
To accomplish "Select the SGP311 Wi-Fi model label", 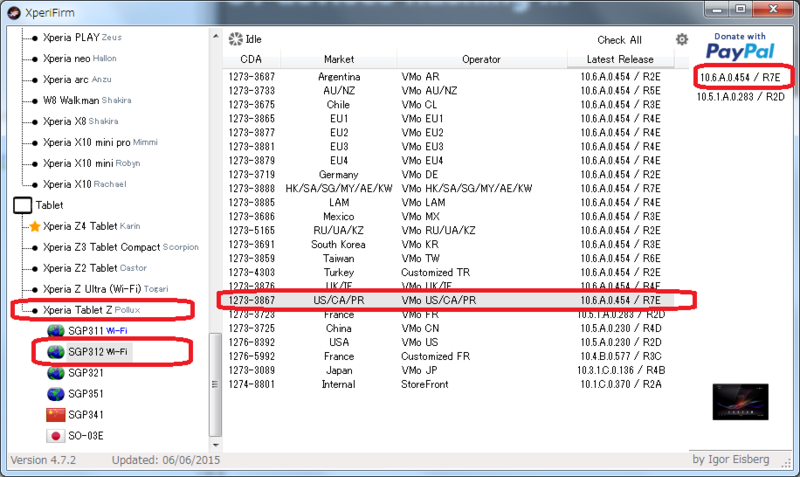I will (x=98, y=331).
